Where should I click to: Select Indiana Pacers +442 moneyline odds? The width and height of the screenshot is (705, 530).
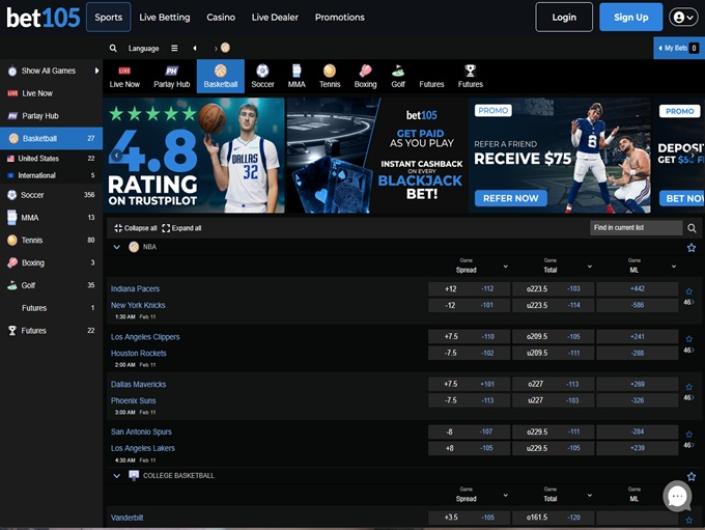click(636, 289)
